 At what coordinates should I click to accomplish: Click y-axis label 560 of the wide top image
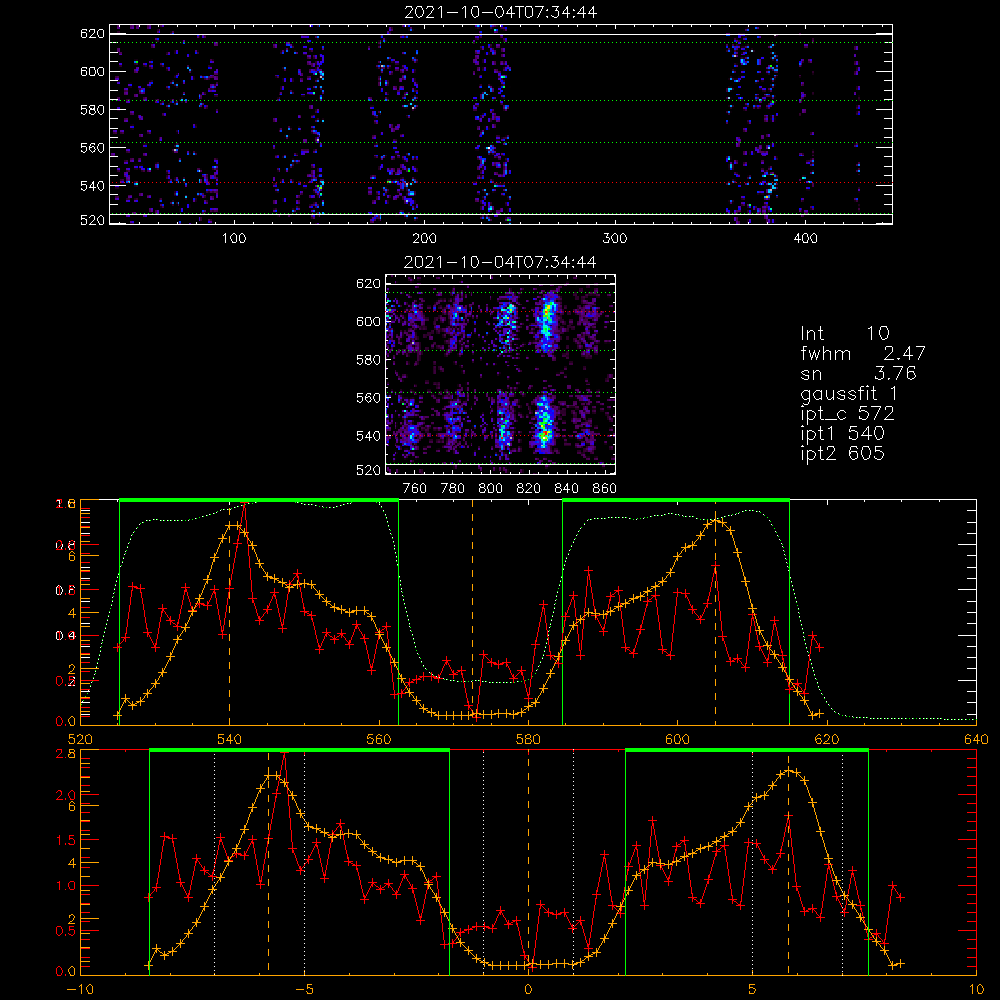tap(92, 147)
